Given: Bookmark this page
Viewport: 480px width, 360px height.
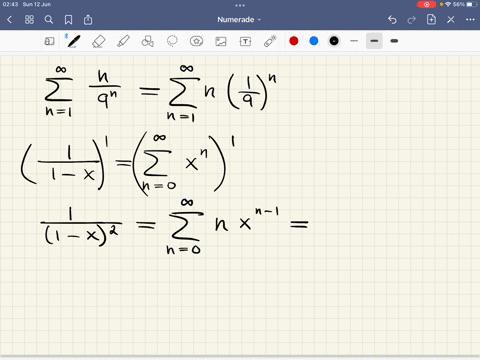Looking at the screenshot, I should [x=68, y=20].
